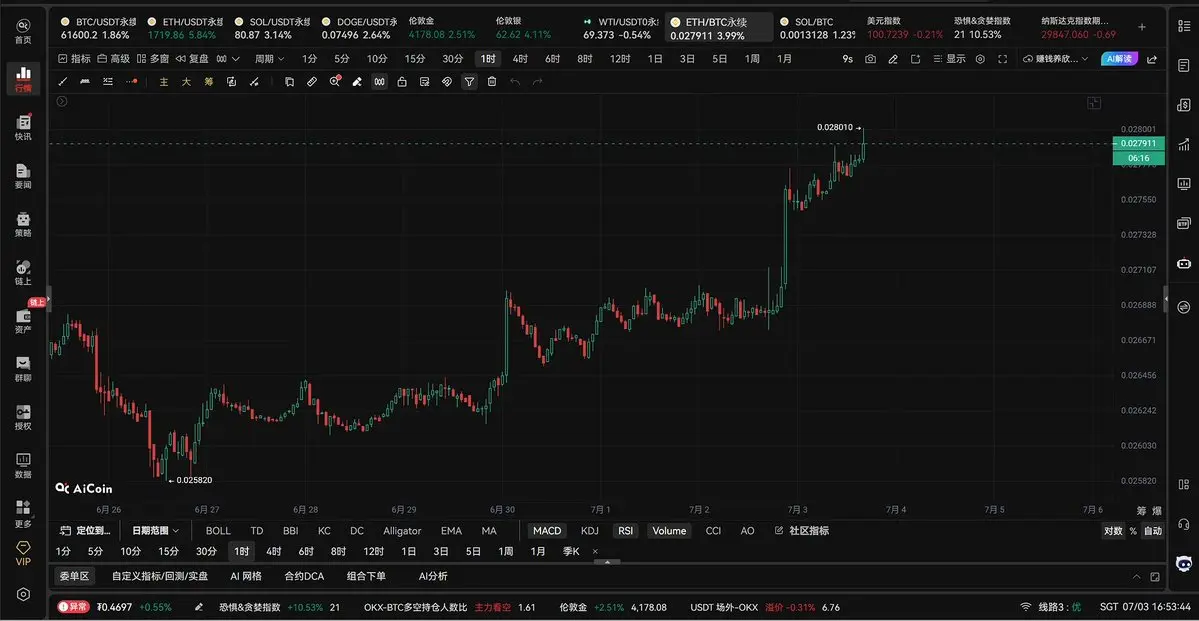Toggle the 大 large-order indicator
This screenshot has width=1199, height=621.
click(186, 82)
